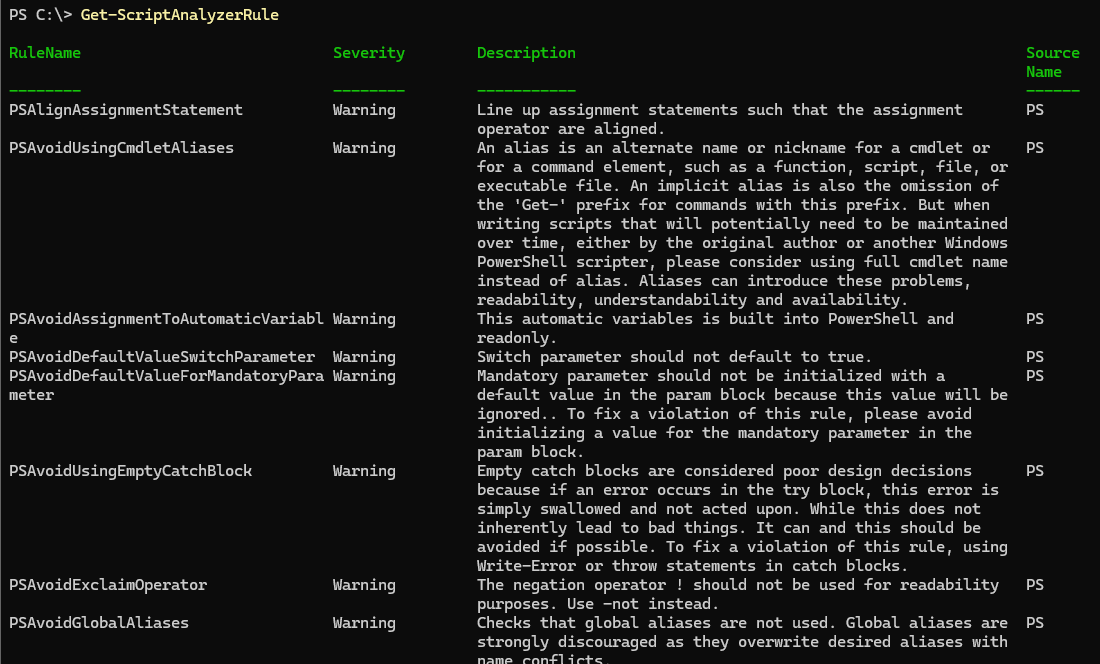Click the RuleName column header
This screenshot has height=664, width=1100.
coord(45,53)
